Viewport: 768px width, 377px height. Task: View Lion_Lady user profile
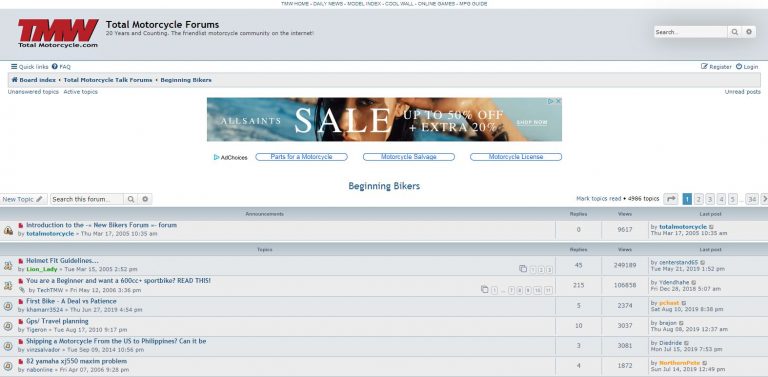point(42,269)
